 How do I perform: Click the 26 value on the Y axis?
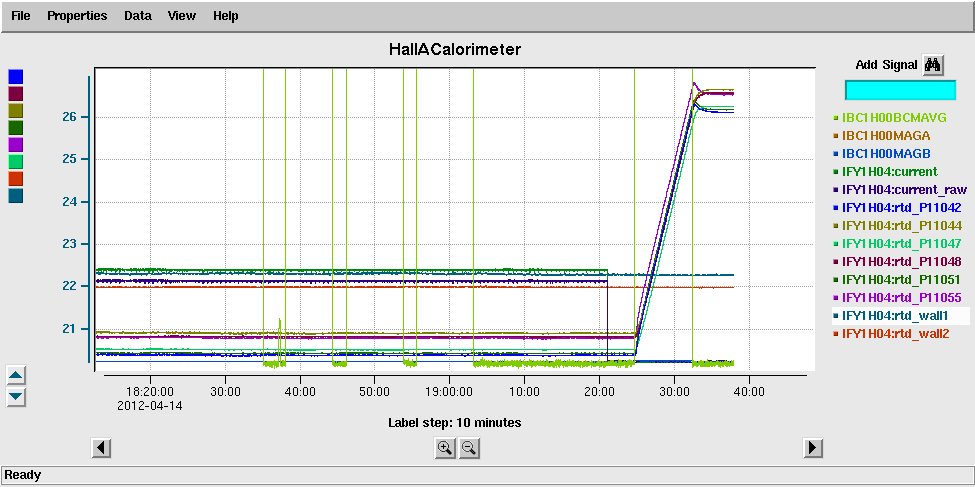click(70, 117)
